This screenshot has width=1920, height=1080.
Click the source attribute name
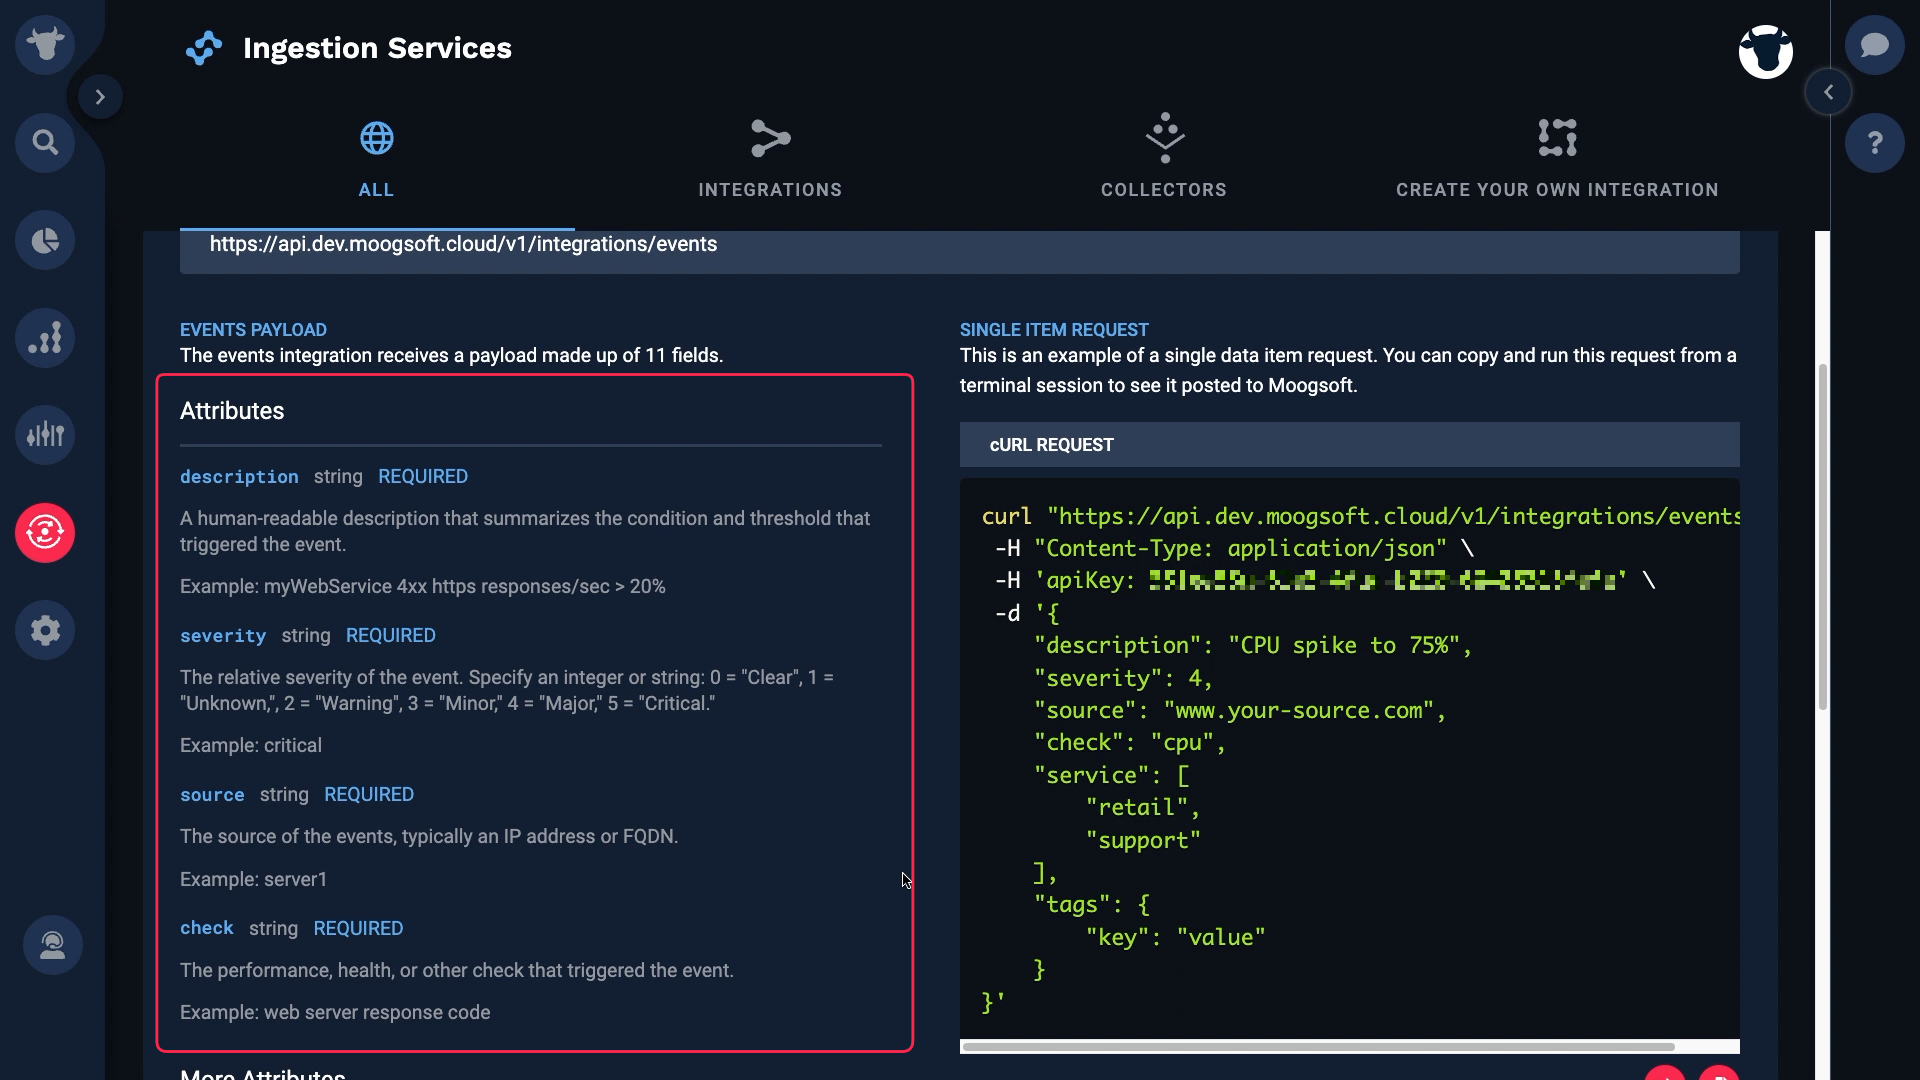point(212,795)
